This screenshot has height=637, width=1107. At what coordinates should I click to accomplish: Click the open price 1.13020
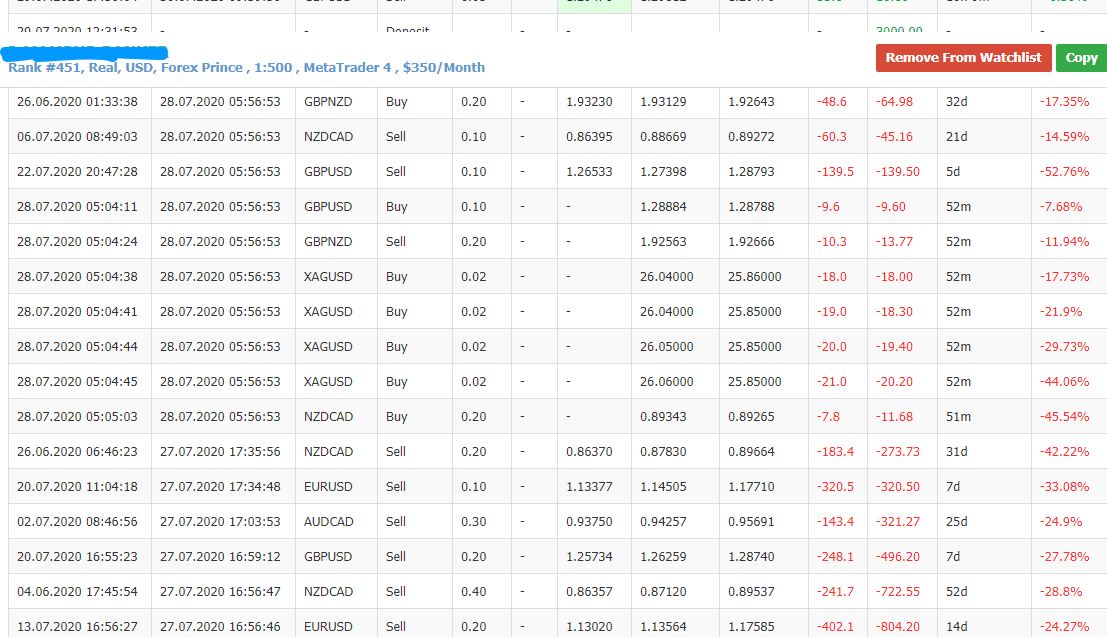pyautogui.click(x=589, y=626)
